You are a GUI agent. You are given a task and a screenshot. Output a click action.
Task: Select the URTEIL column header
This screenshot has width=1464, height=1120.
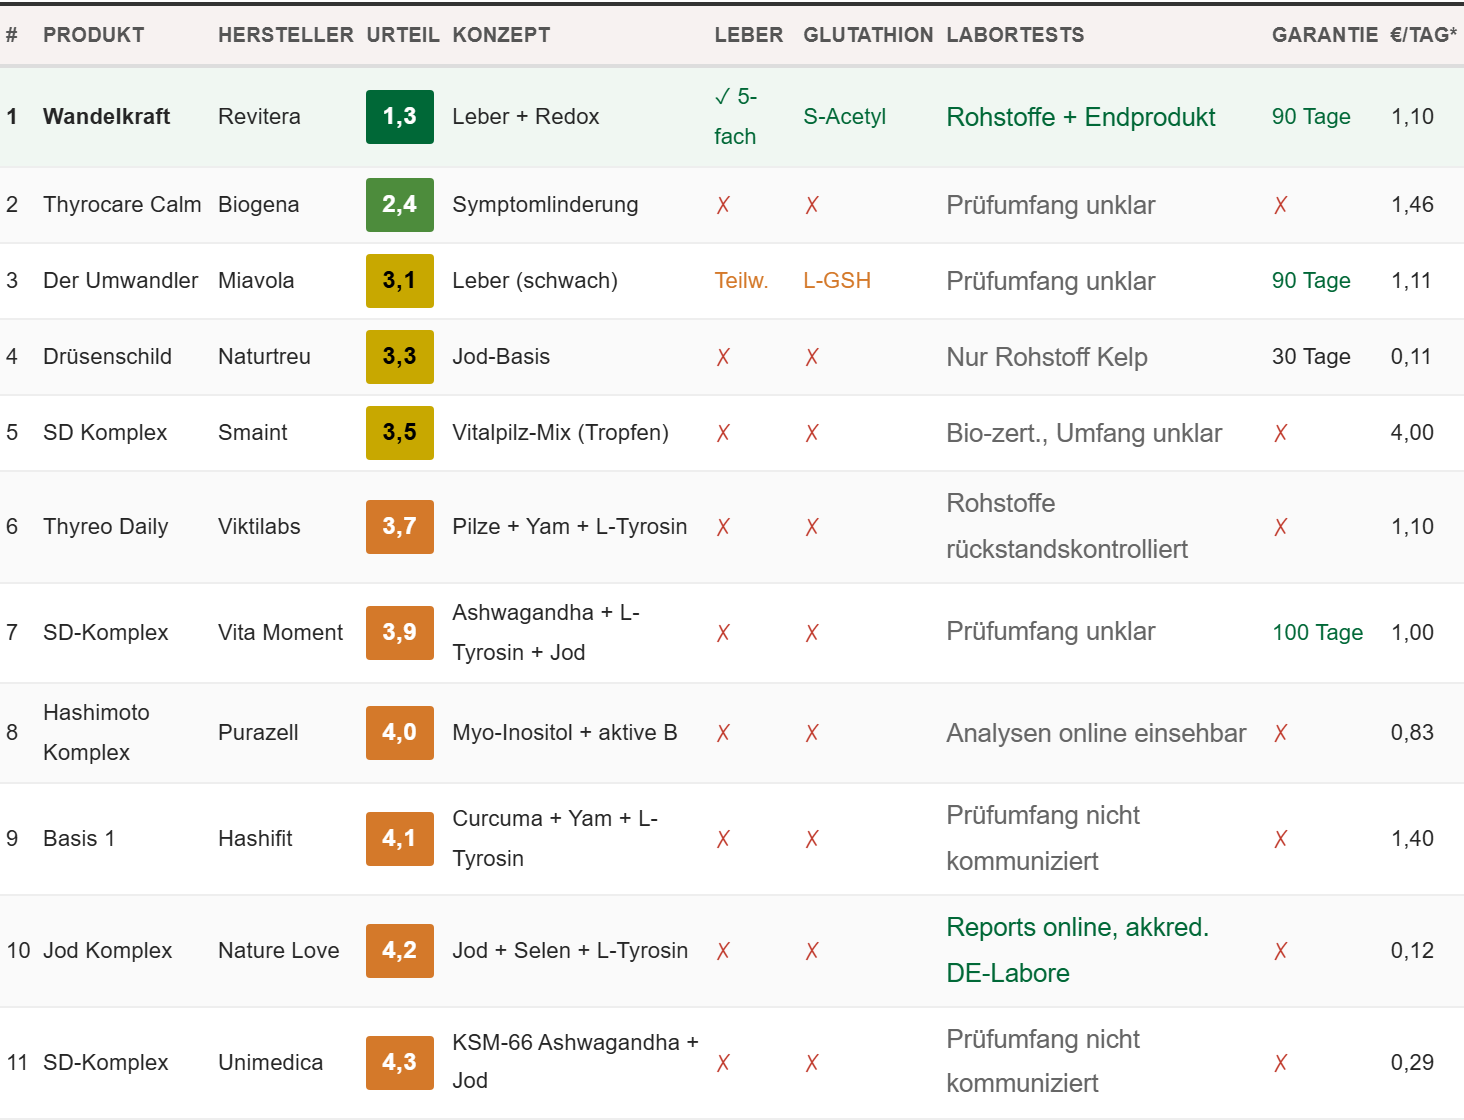(403, 35)
